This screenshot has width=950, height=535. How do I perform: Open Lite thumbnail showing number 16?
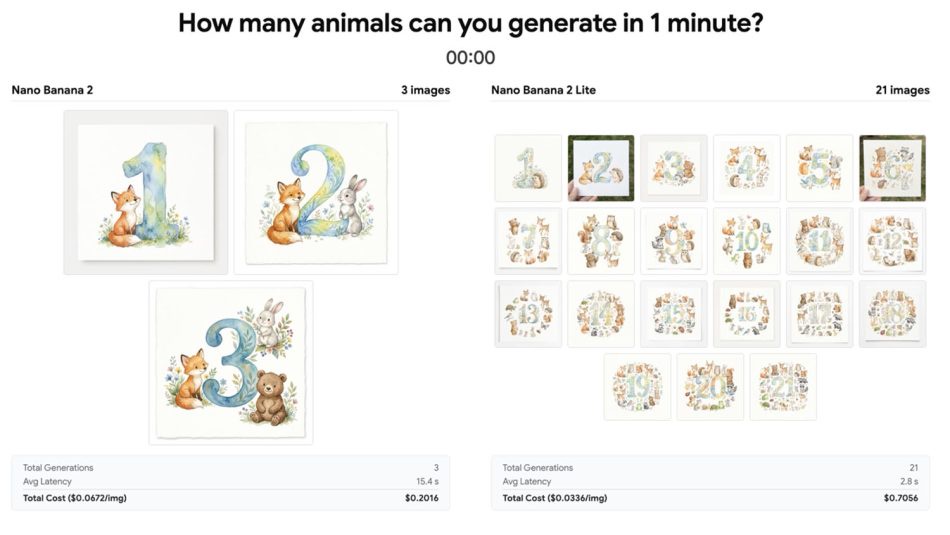click(746, 314)
